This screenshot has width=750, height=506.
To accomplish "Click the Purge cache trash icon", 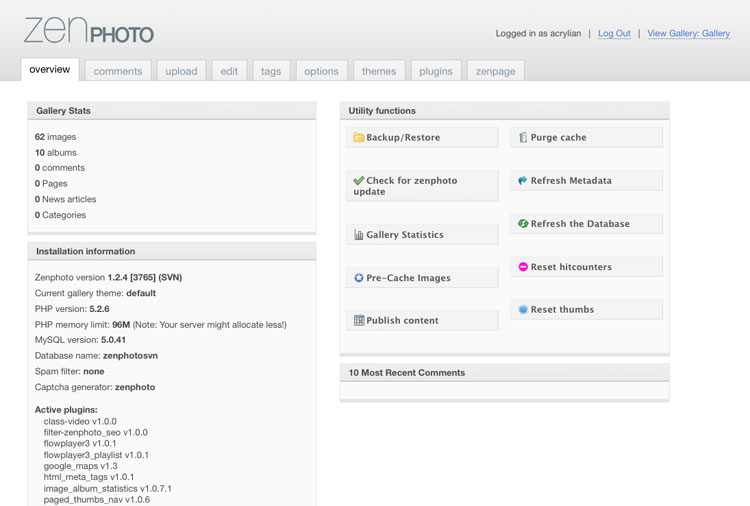I will 523,137.
